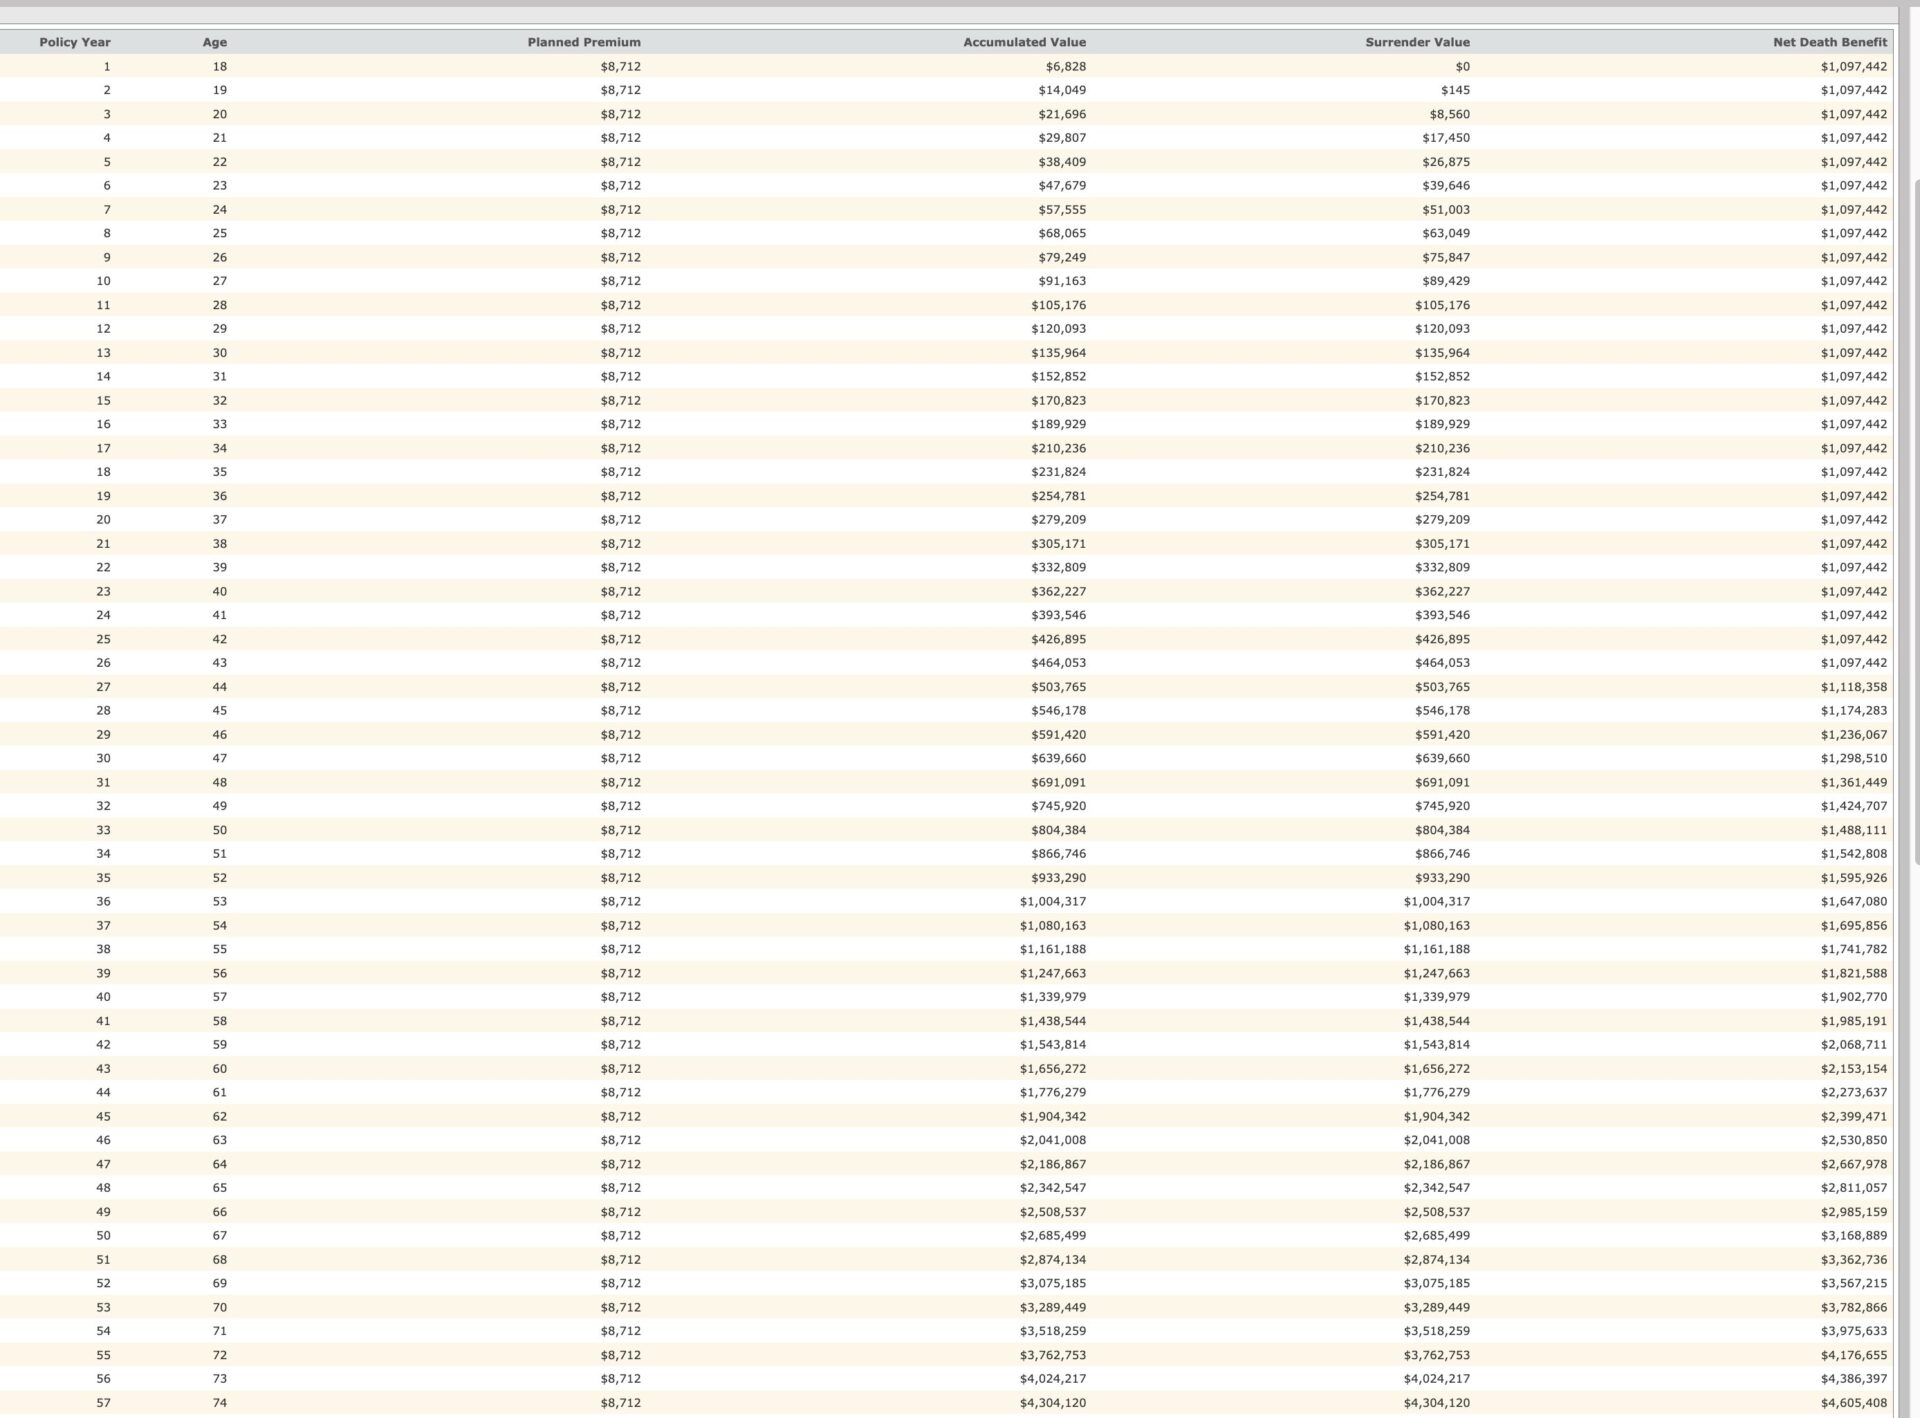The height and width of the screenshot is (1418, 1920).
Task: Click surrender value $804,384
Action: tap(1442, 830)
